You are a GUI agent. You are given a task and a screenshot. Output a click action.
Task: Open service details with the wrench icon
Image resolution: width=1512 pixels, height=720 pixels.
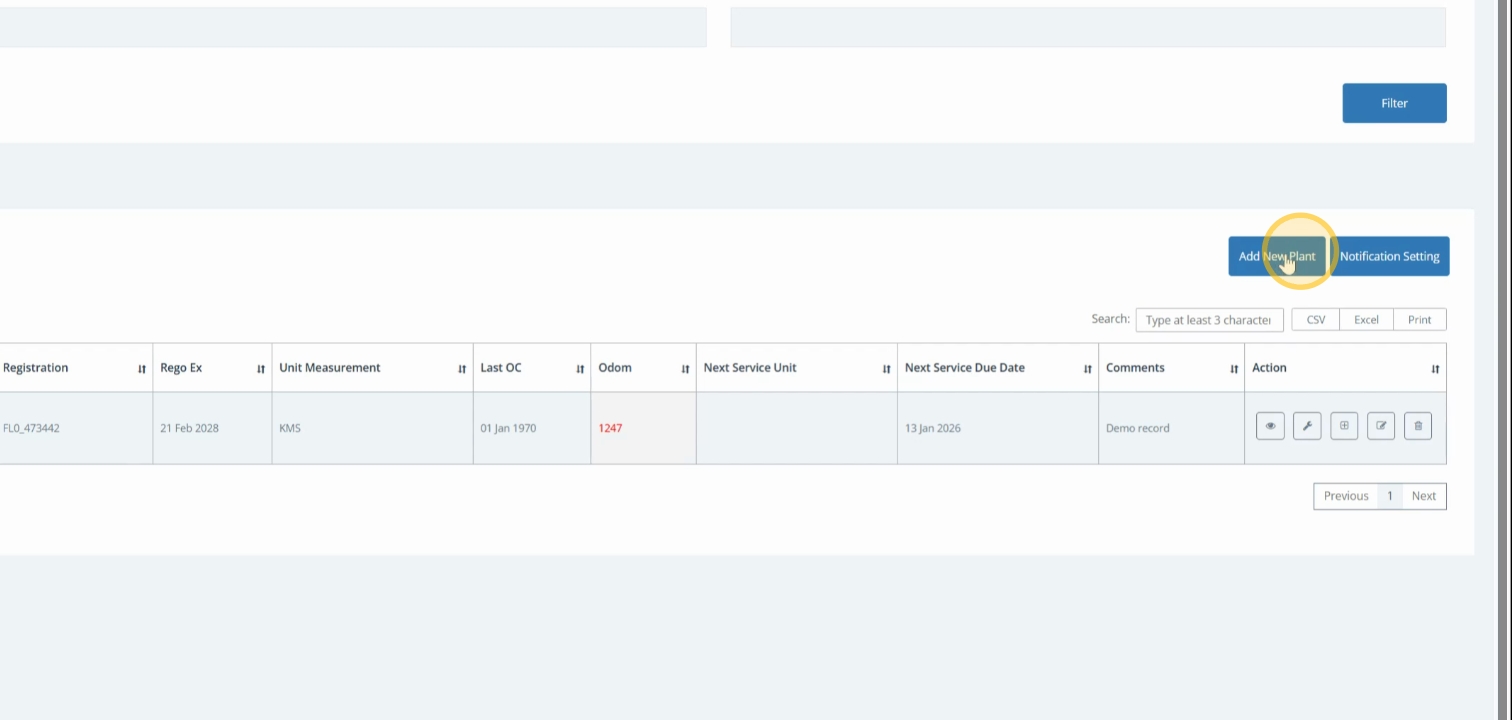[1307, 426]
